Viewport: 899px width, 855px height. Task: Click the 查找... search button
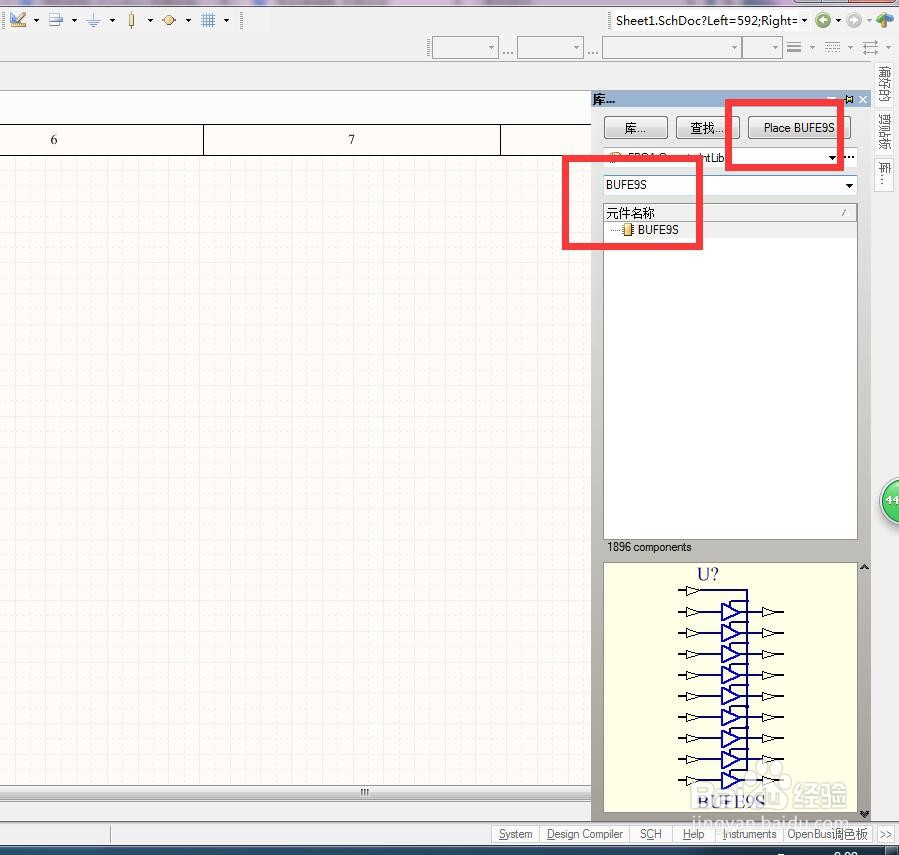tap(707, 128)
